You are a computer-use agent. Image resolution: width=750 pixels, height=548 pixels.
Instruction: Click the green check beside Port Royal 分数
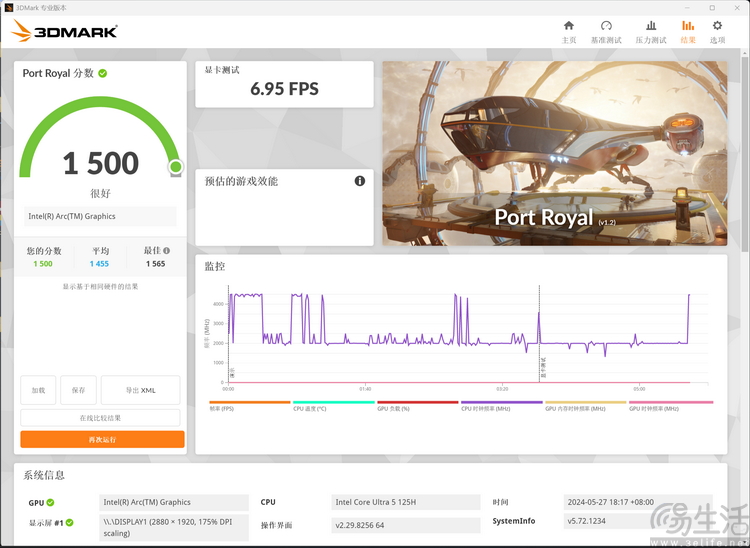click(102, 73)
